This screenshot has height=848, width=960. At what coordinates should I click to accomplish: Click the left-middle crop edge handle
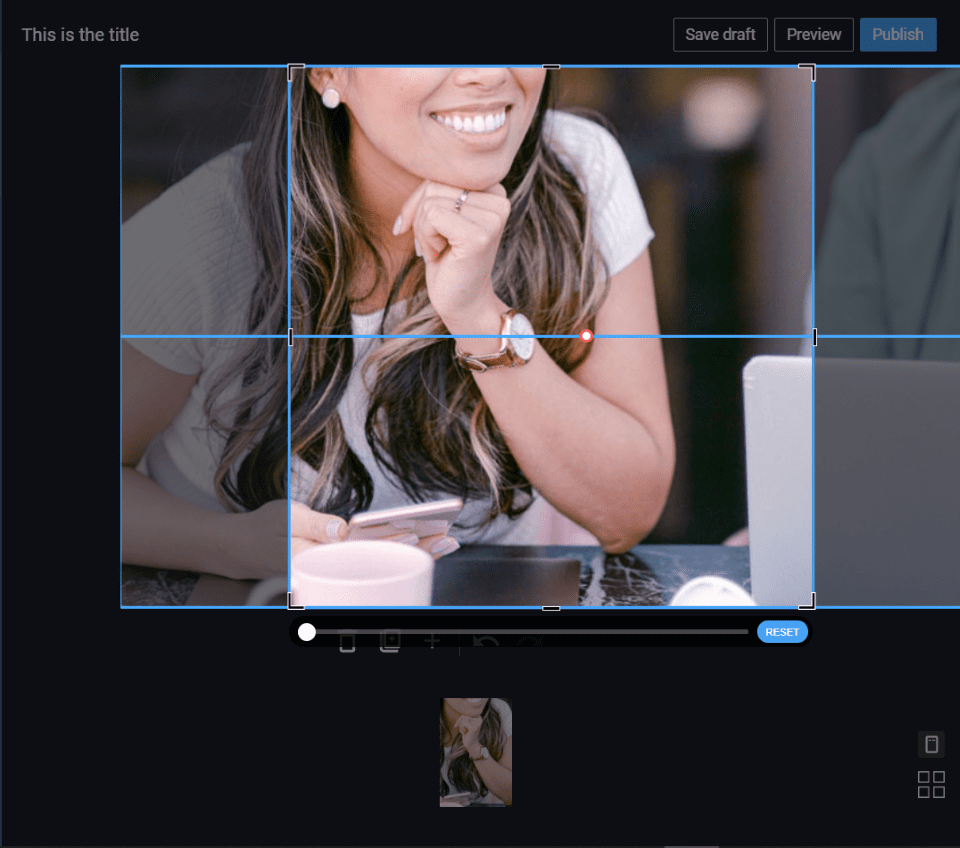pyautogui.click(x=290, y=337)
